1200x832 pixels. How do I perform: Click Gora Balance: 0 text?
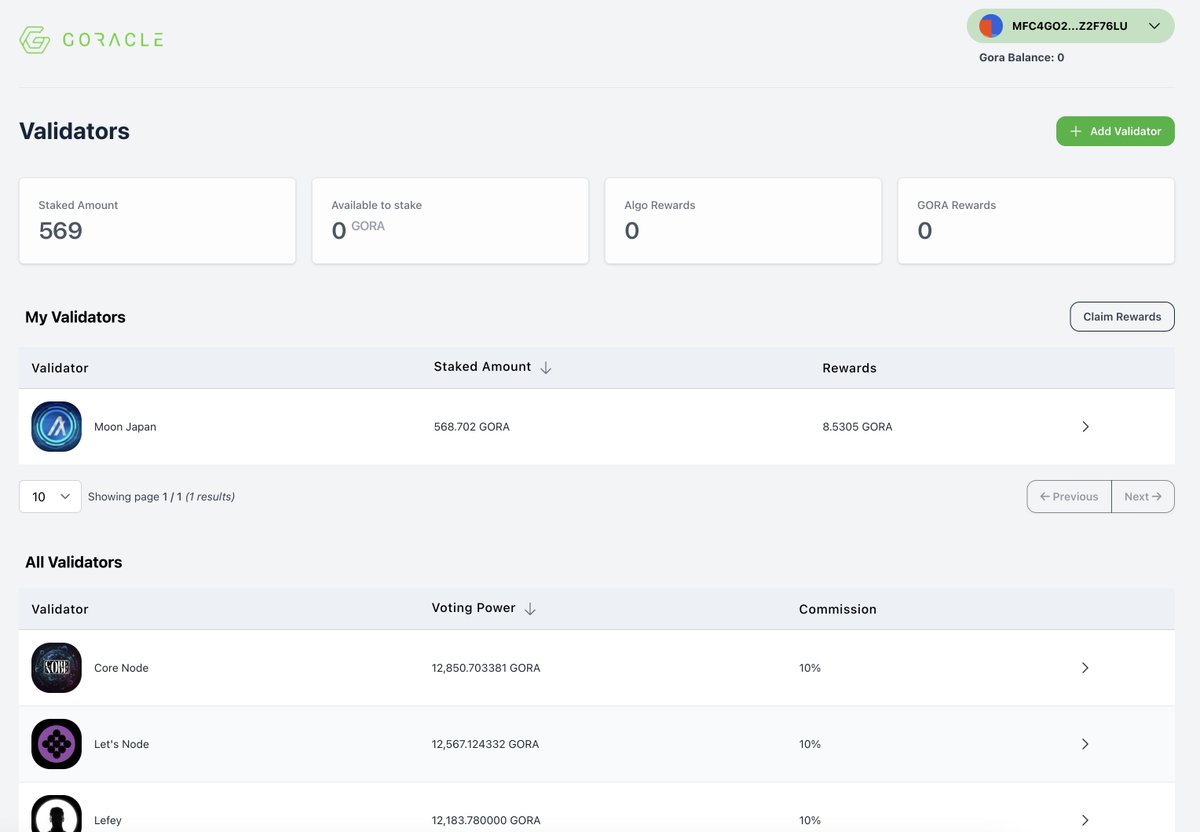pyautogui.click(x=1021, y=58)
